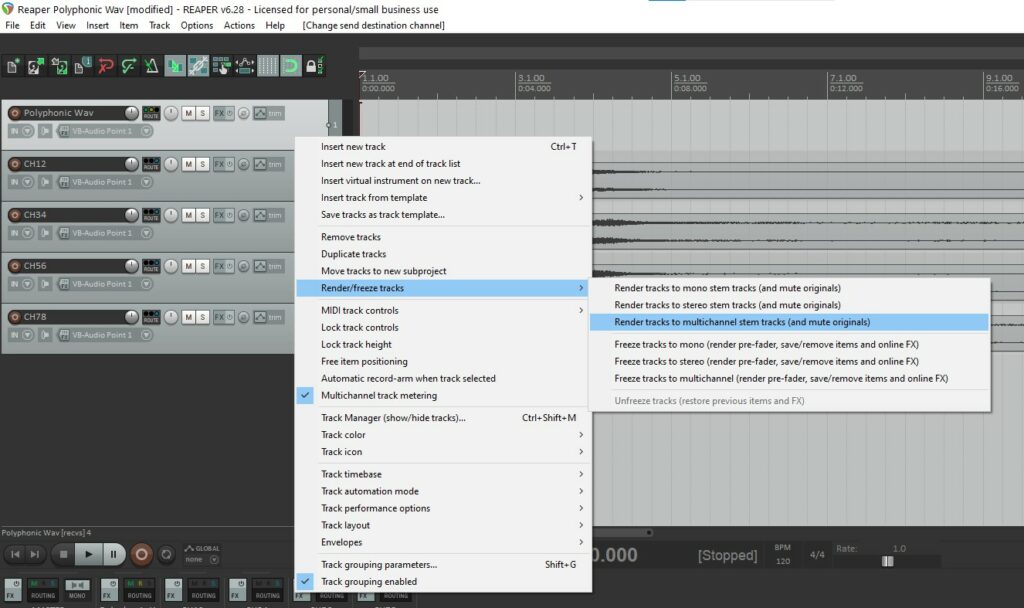Expand the Track color submenu
This screenshot has width=1024, height=608.
443,434
